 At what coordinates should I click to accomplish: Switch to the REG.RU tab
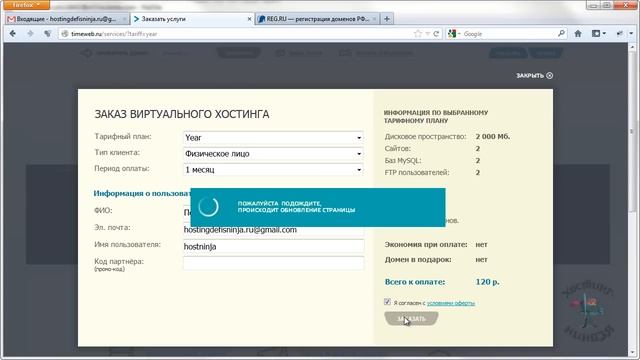point(318,19)
